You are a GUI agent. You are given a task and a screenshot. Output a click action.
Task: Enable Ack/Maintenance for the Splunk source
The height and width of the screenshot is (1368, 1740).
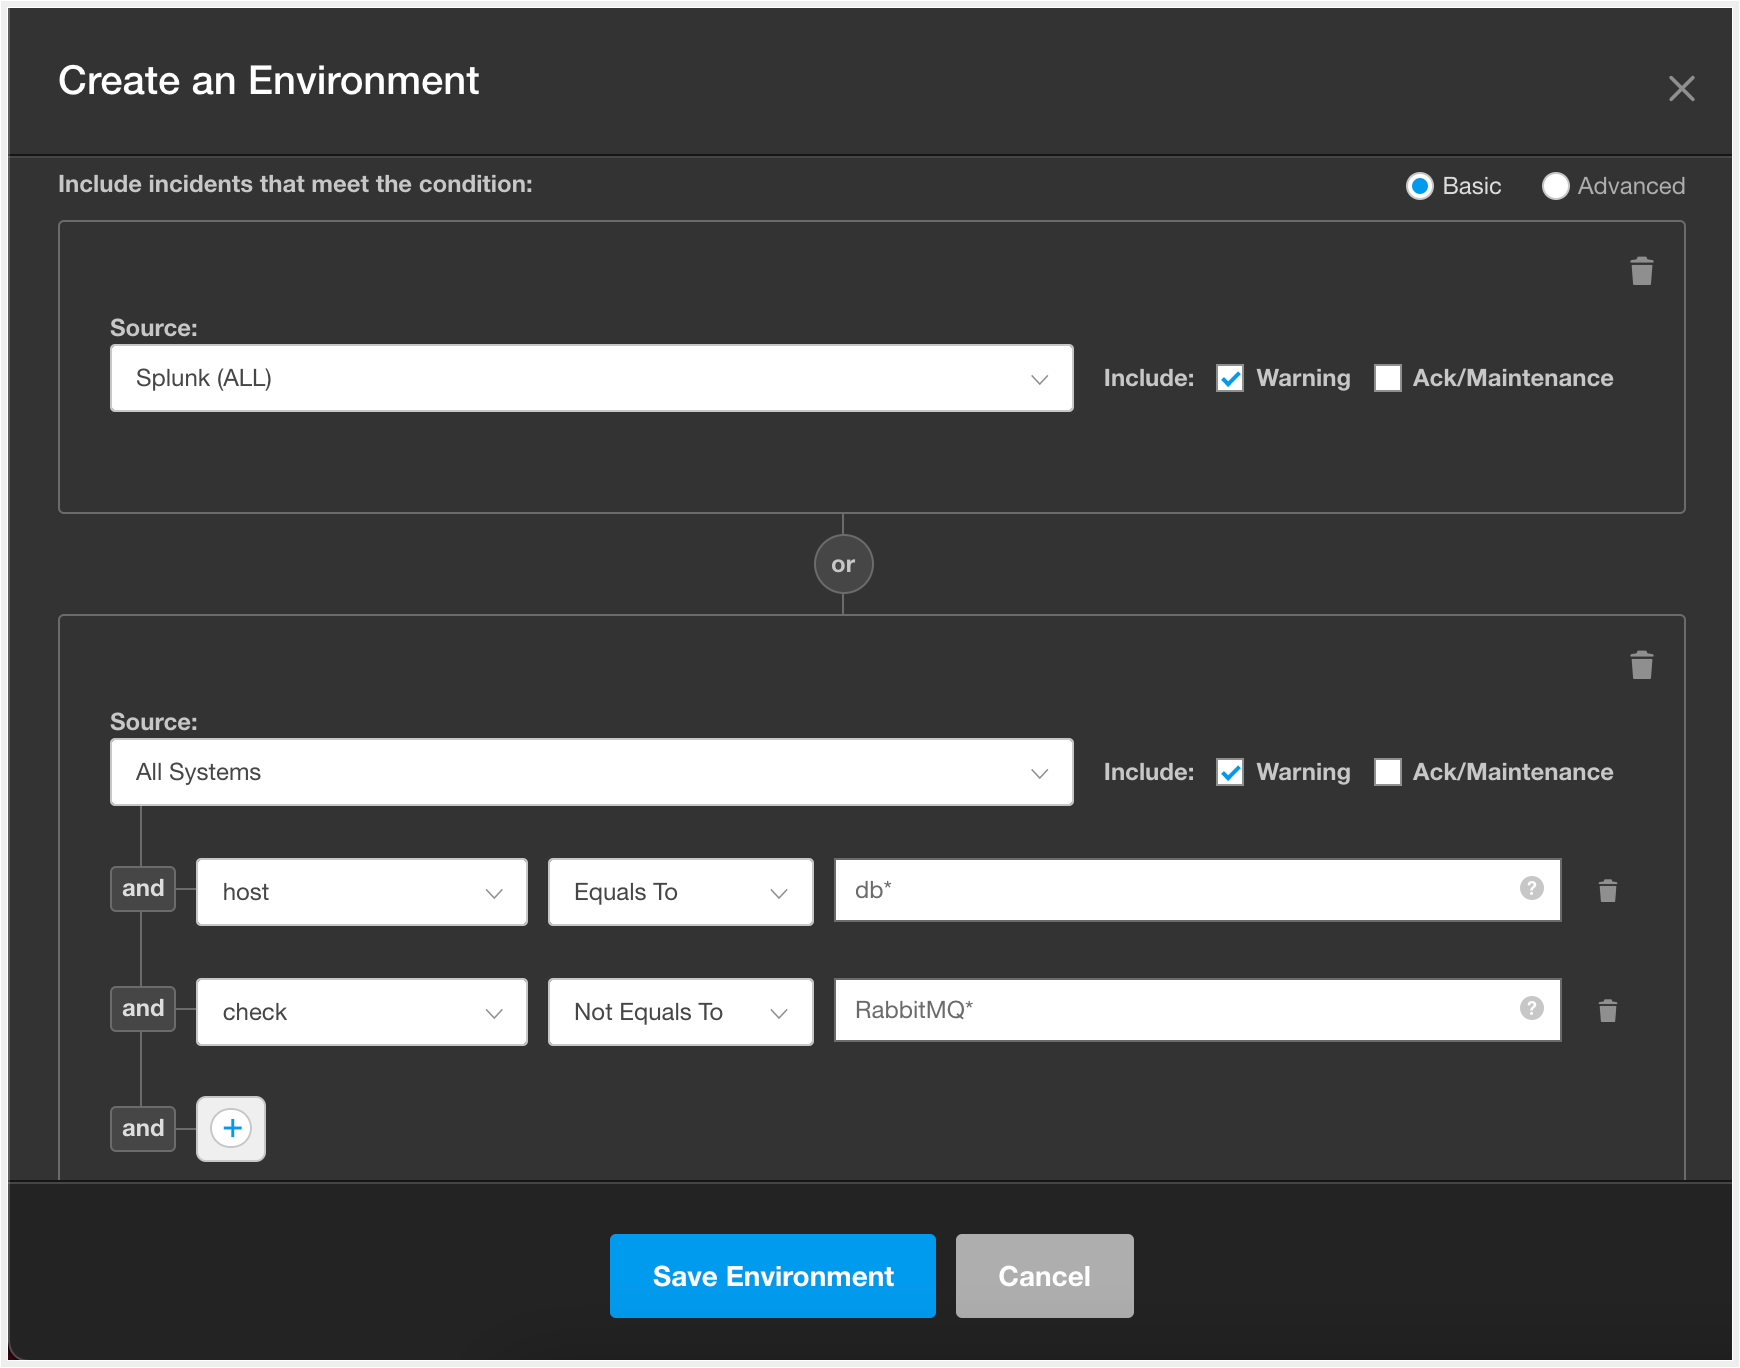click(x=1387, y=378)
